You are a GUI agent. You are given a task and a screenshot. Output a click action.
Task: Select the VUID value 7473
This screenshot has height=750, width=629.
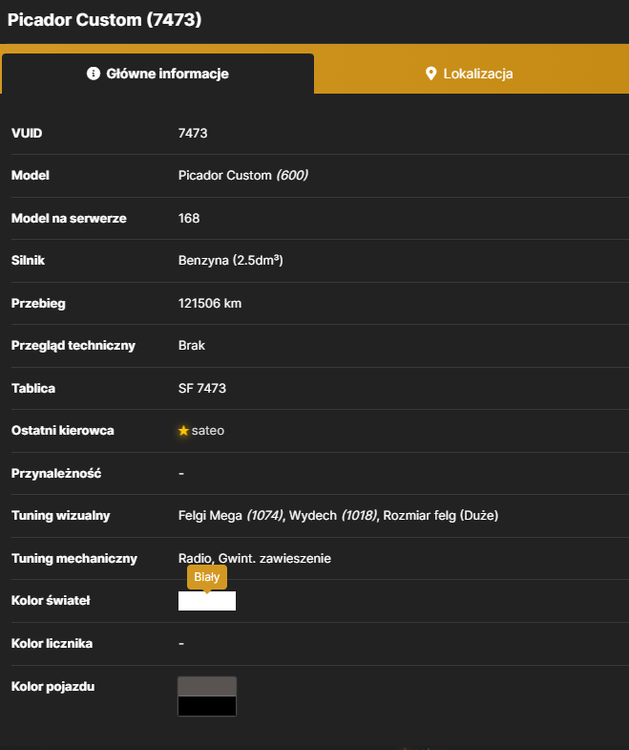click(x=193, y=133)
